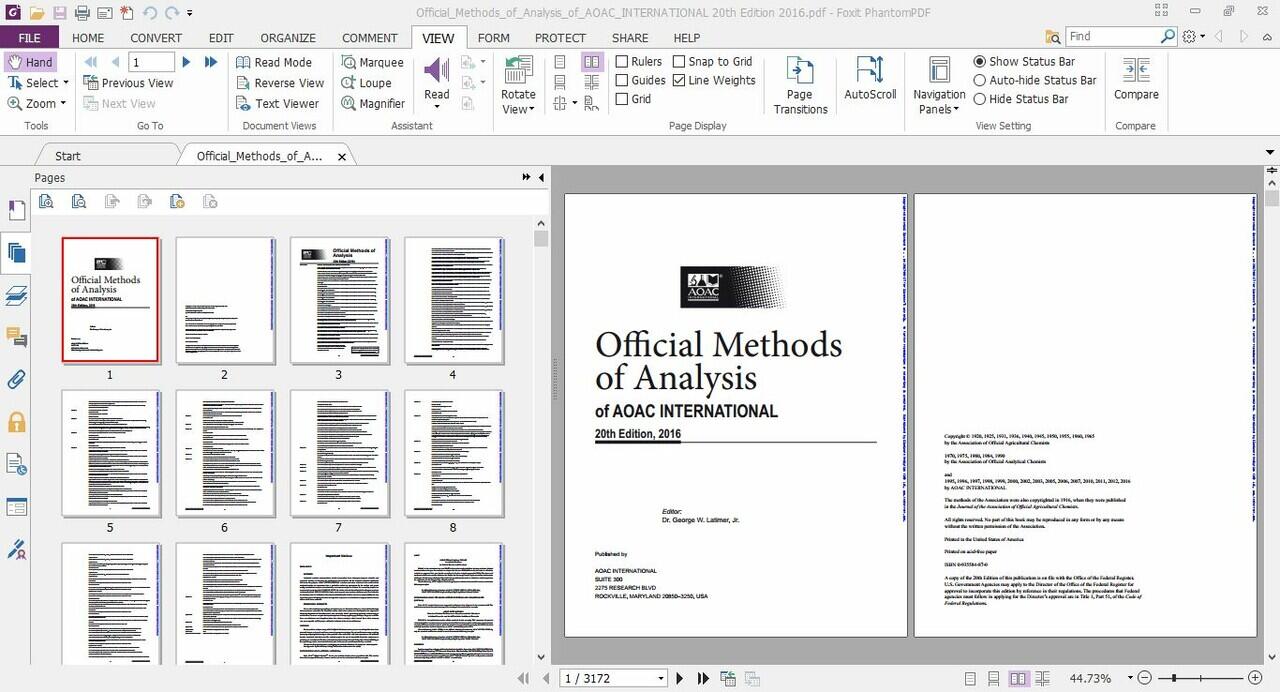Enable the Rulers checkbox
This screenshot has height=692, width=1280.
pos(638,62)
